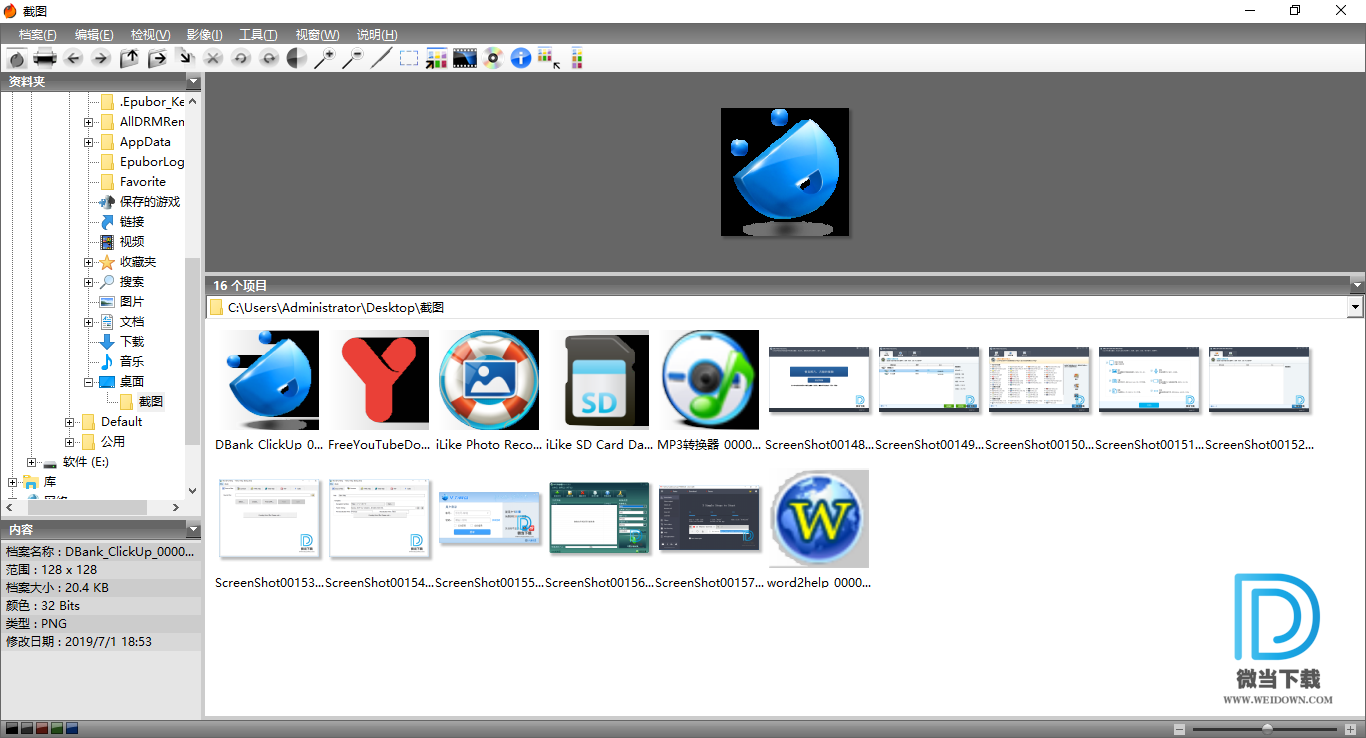Pick the red swatch in status bar
This screenshot has height=738, width=1366.
click(x=41, y=729)
